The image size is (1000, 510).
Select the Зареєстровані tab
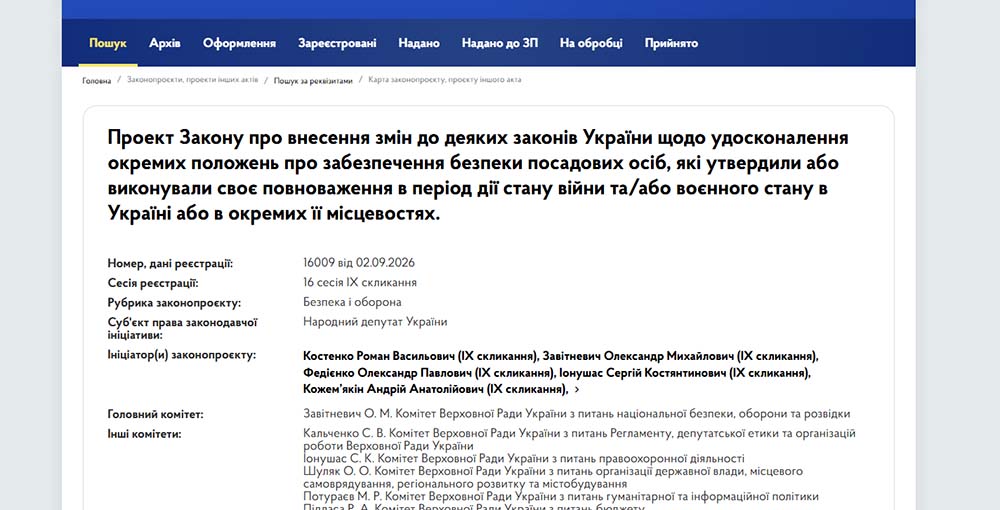point(337,43)
